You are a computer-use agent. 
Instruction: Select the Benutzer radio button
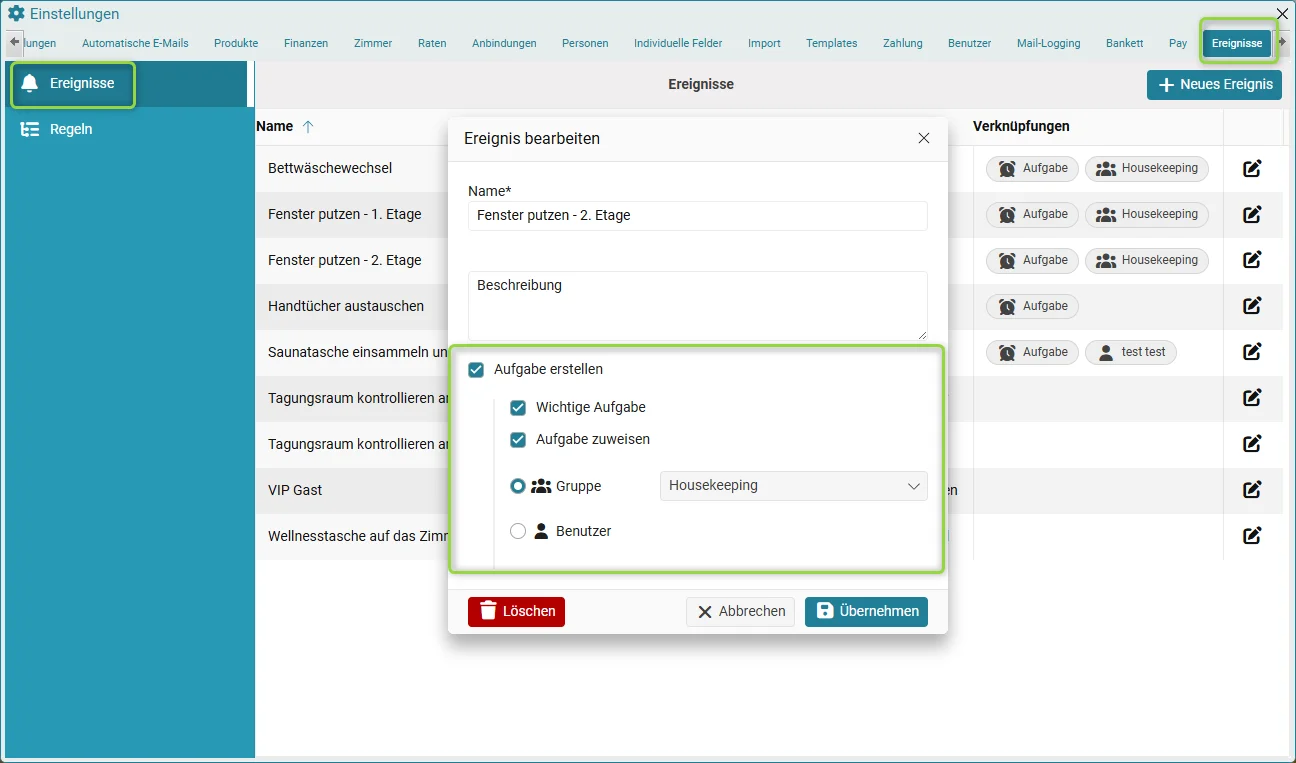(x=518, y=532)
